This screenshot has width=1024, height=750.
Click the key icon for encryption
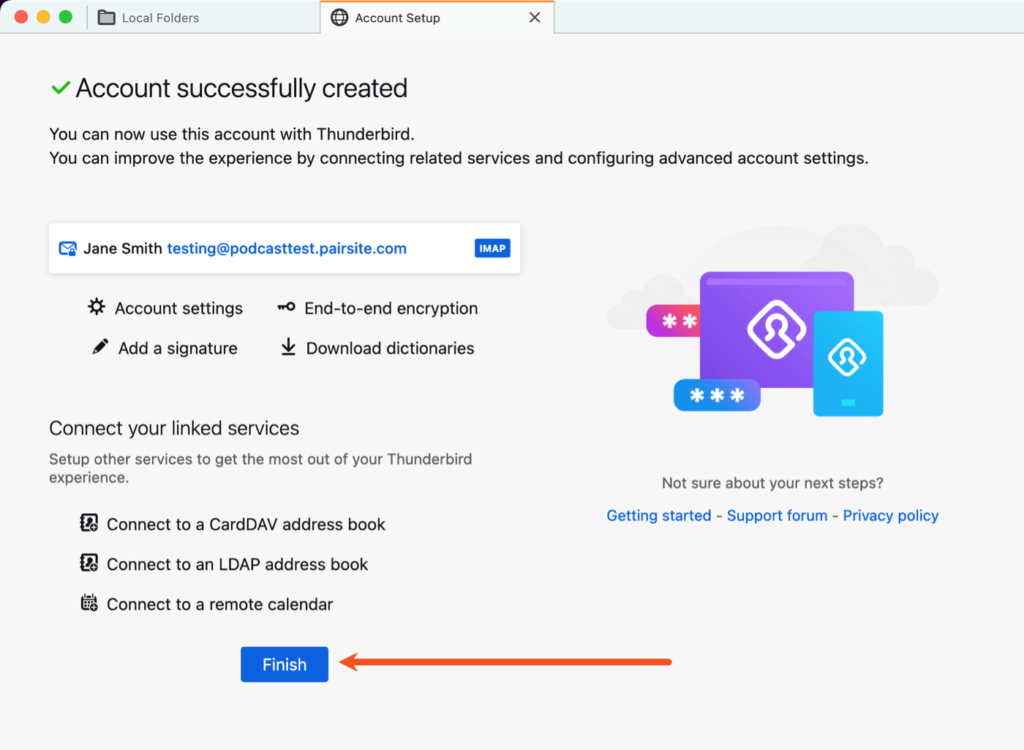286,307
